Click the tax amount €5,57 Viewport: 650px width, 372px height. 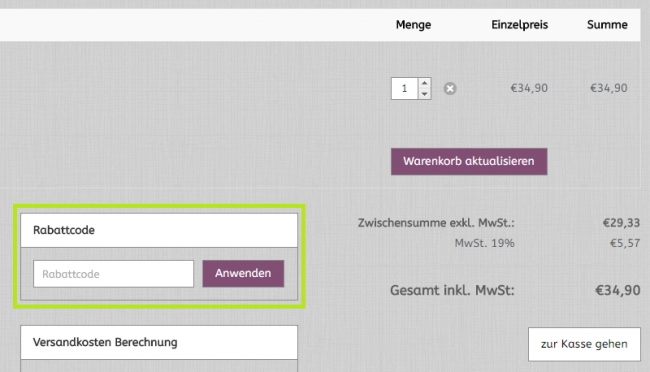click(625, 243)
